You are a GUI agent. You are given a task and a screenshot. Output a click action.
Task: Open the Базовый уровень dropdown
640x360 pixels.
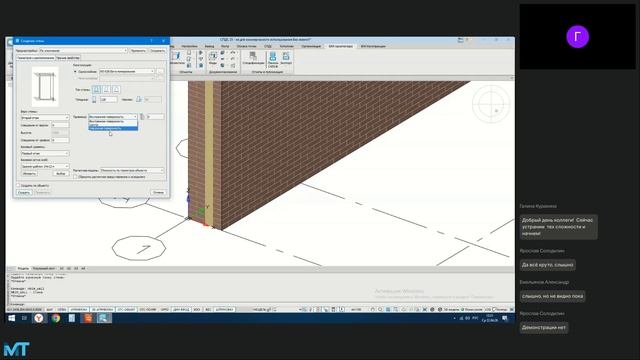45,153
